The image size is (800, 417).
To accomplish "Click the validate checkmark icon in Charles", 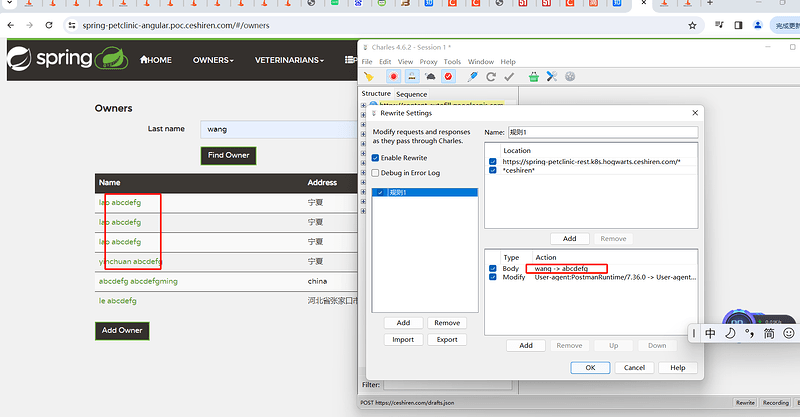I will point(509,77).
